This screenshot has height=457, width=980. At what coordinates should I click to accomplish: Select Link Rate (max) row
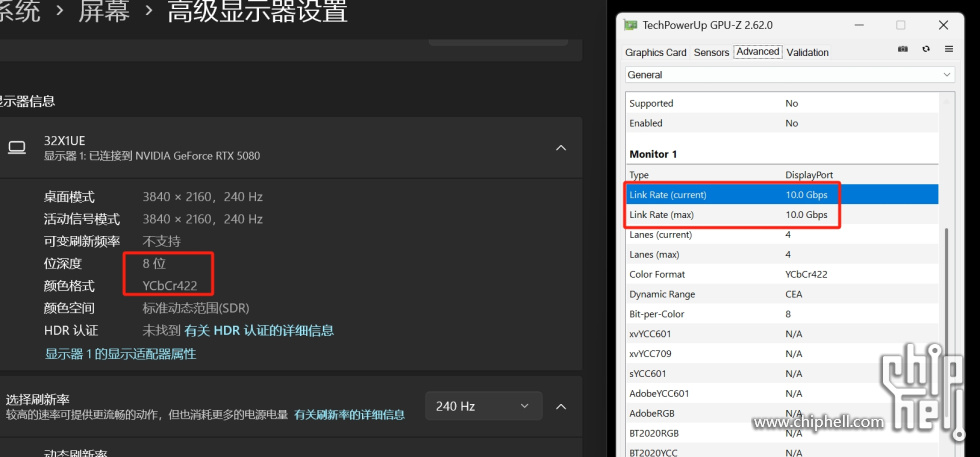click(782, 214)
